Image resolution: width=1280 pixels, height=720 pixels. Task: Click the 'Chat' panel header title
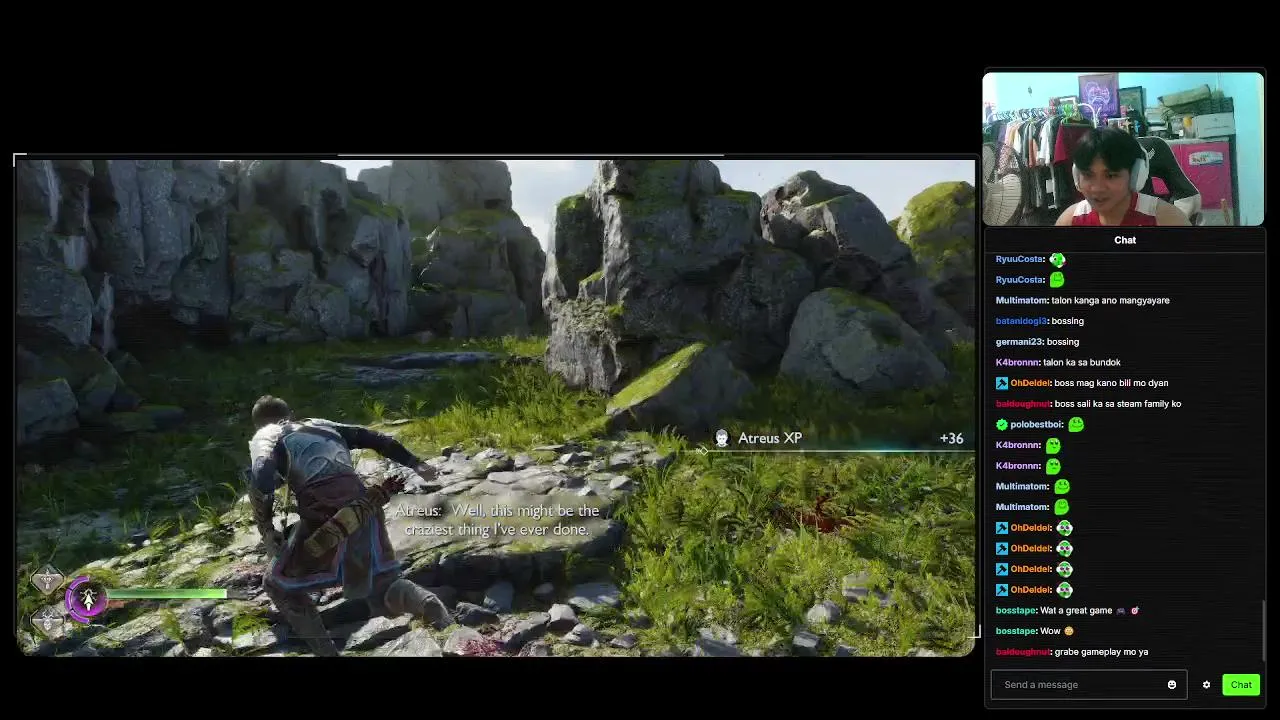click(1125, 240)
